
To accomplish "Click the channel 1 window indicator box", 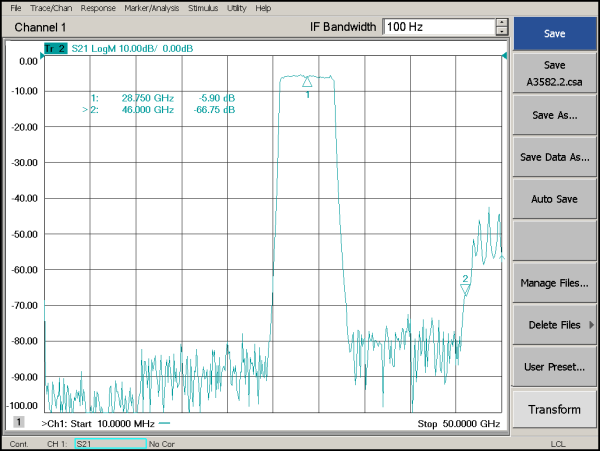I will 19,422.
